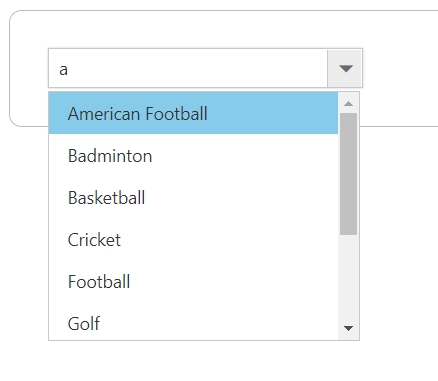Click the gray scrollbar thumb

(x=348, y=174)
